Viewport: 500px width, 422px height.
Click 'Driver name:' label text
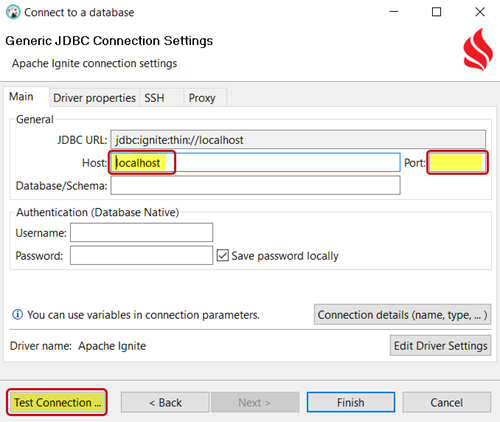pos(41,346)
